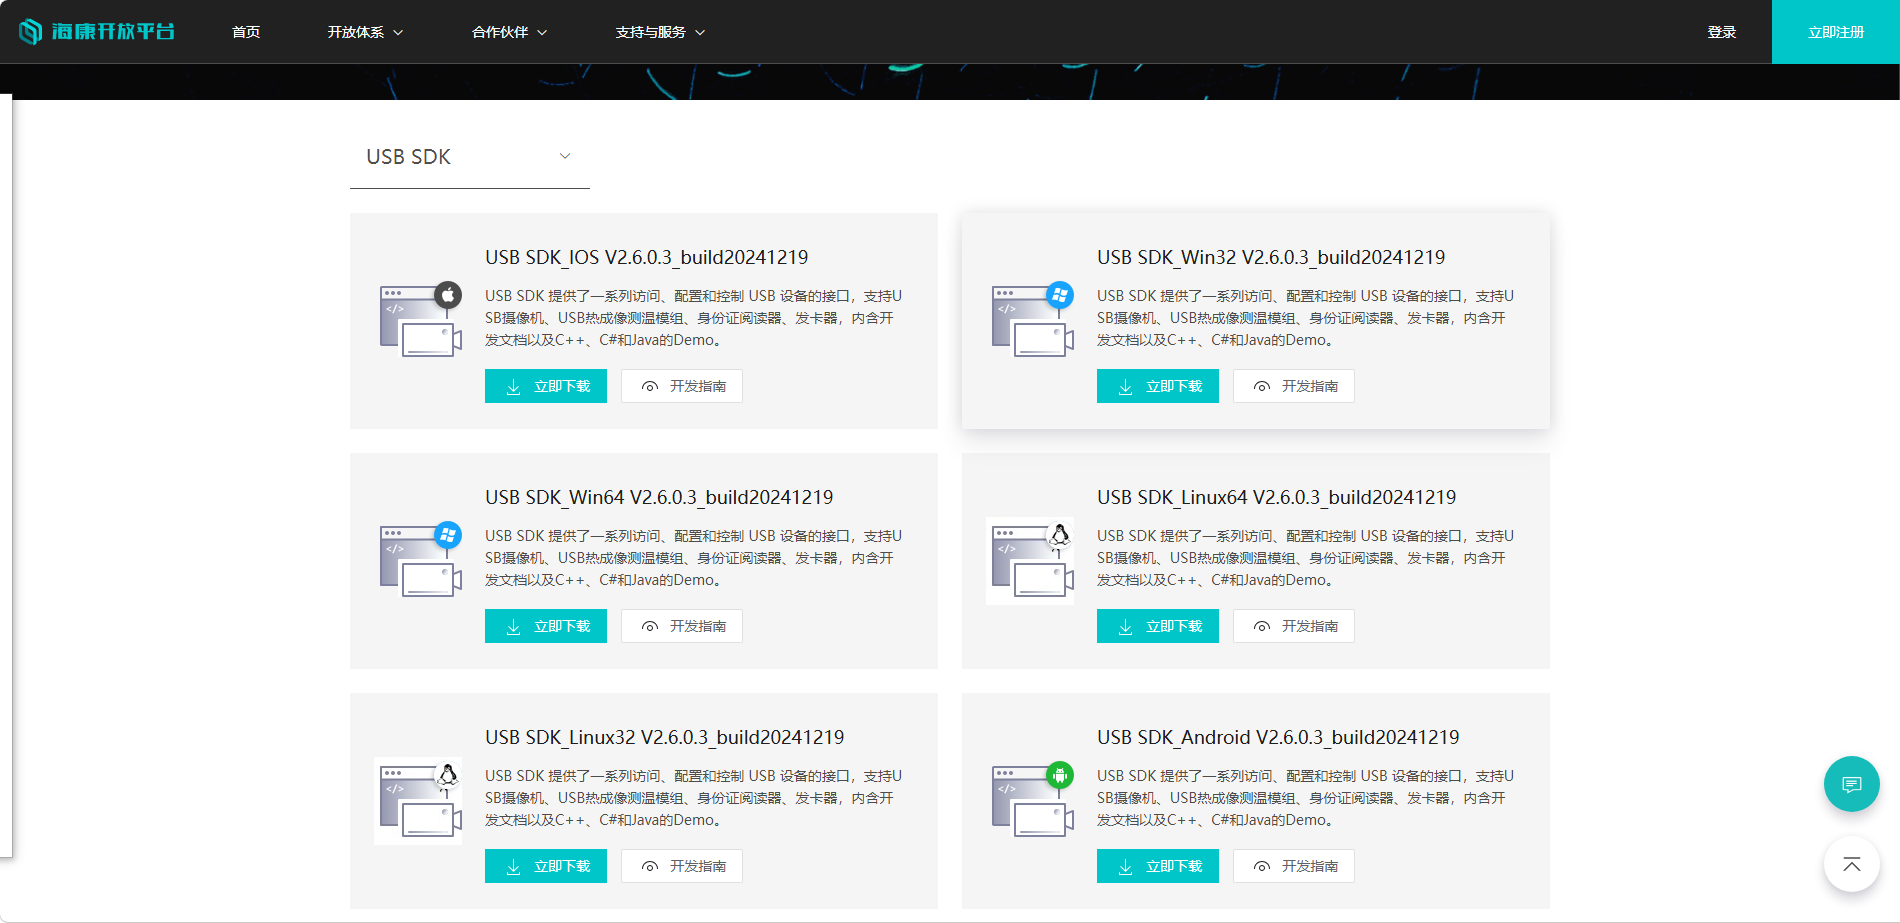Click the USB SDK_Win32 Windows product icon
1900x923 pixels.
[1033, 320]
